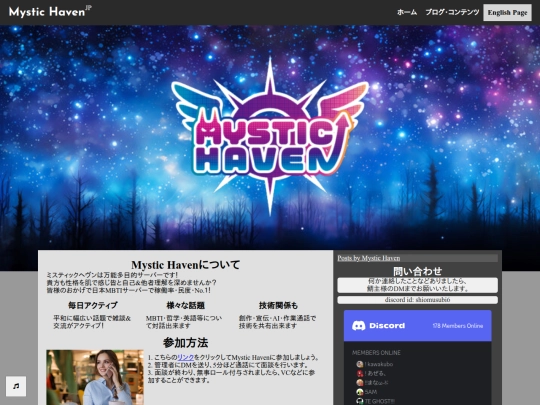Click the Mystic Haven winged logo

tap(270, 136)
